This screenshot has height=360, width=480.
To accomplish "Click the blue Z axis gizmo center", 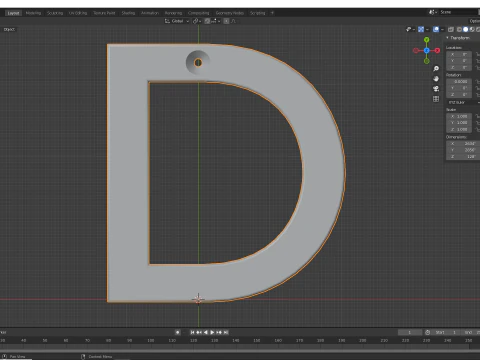I will (426, 50).
